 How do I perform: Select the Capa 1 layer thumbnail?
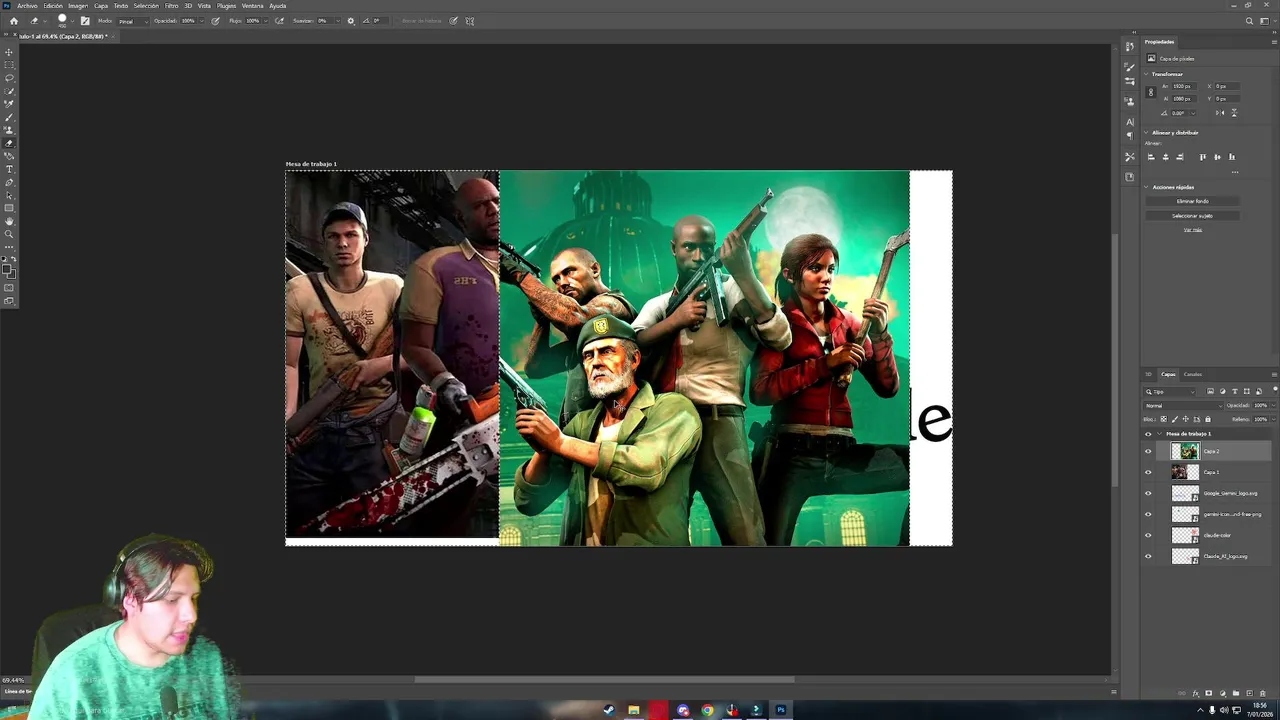click(x=1185, y=472)
